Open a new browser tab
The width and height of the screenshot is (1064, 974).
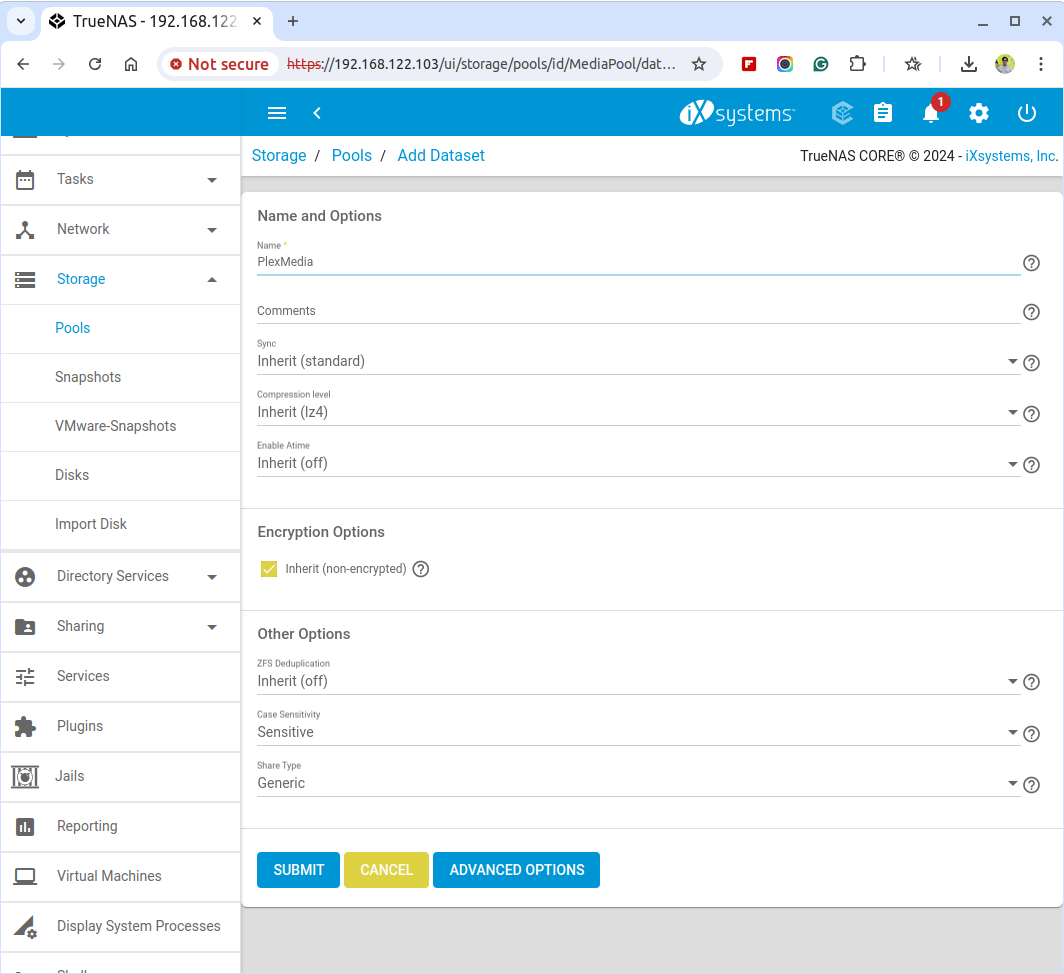coord(292,21)
